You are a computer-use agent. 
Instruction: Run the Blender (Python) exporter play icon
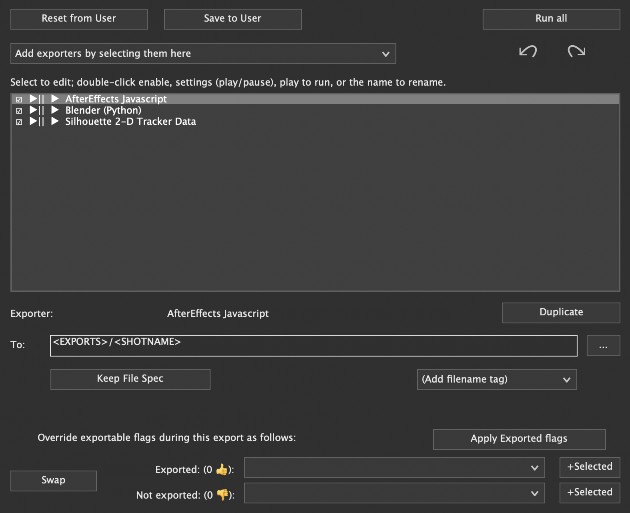click(x=56, y=111)
